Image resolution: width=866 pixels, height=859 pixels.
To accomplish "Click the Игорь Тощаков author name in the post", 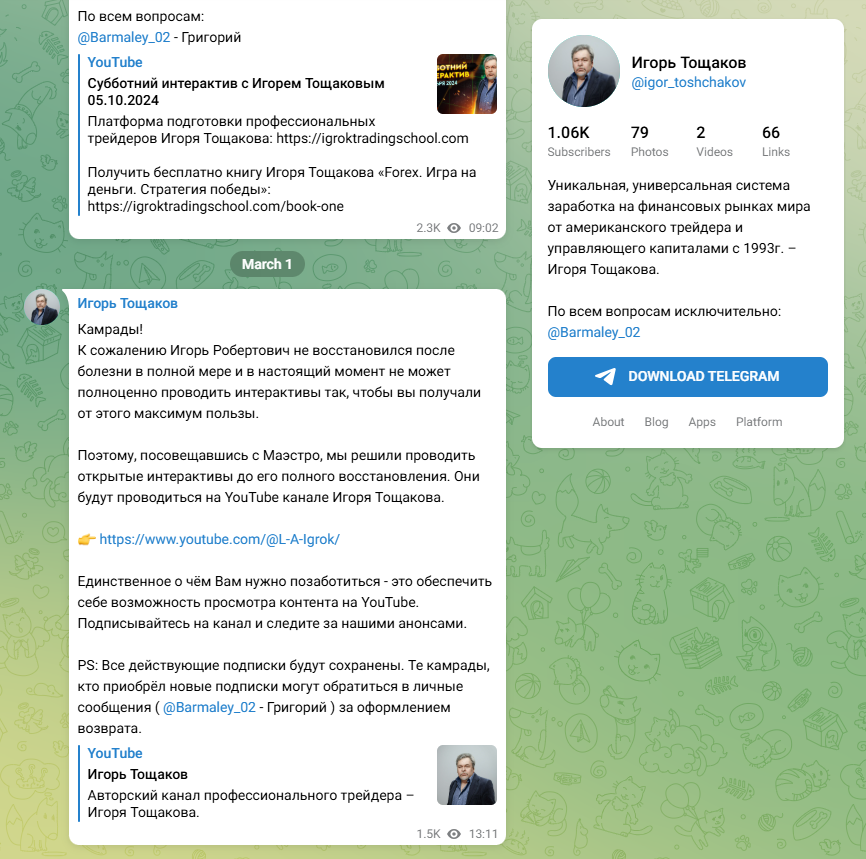I will pos(128,303).
